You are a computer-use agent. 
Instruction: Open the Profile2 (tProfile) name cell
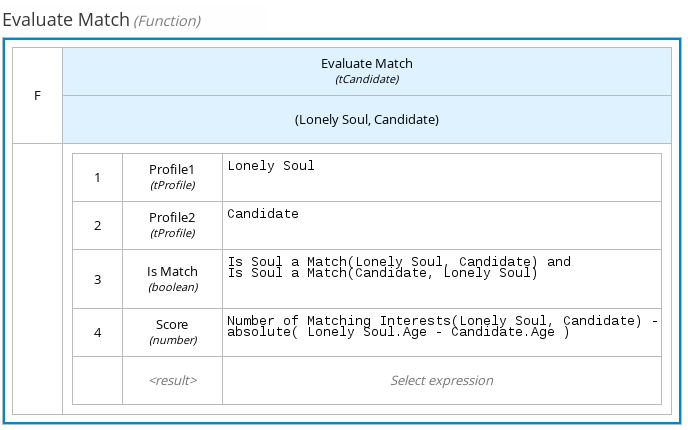(172, 225)
